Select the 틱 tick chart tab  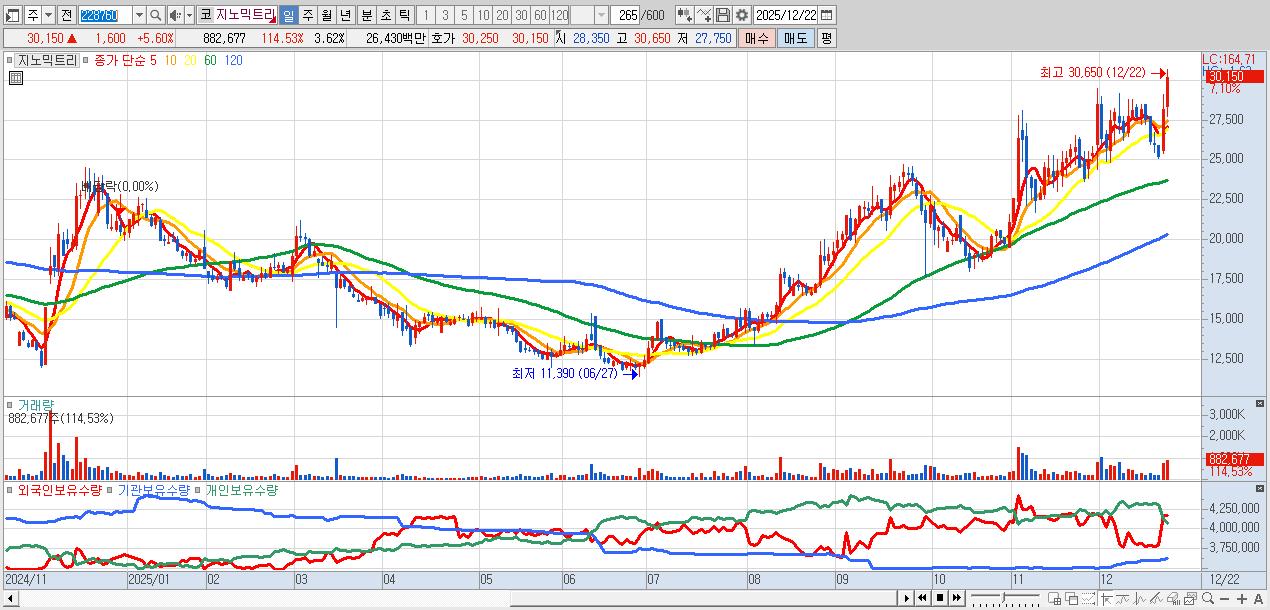coord(404,15)
